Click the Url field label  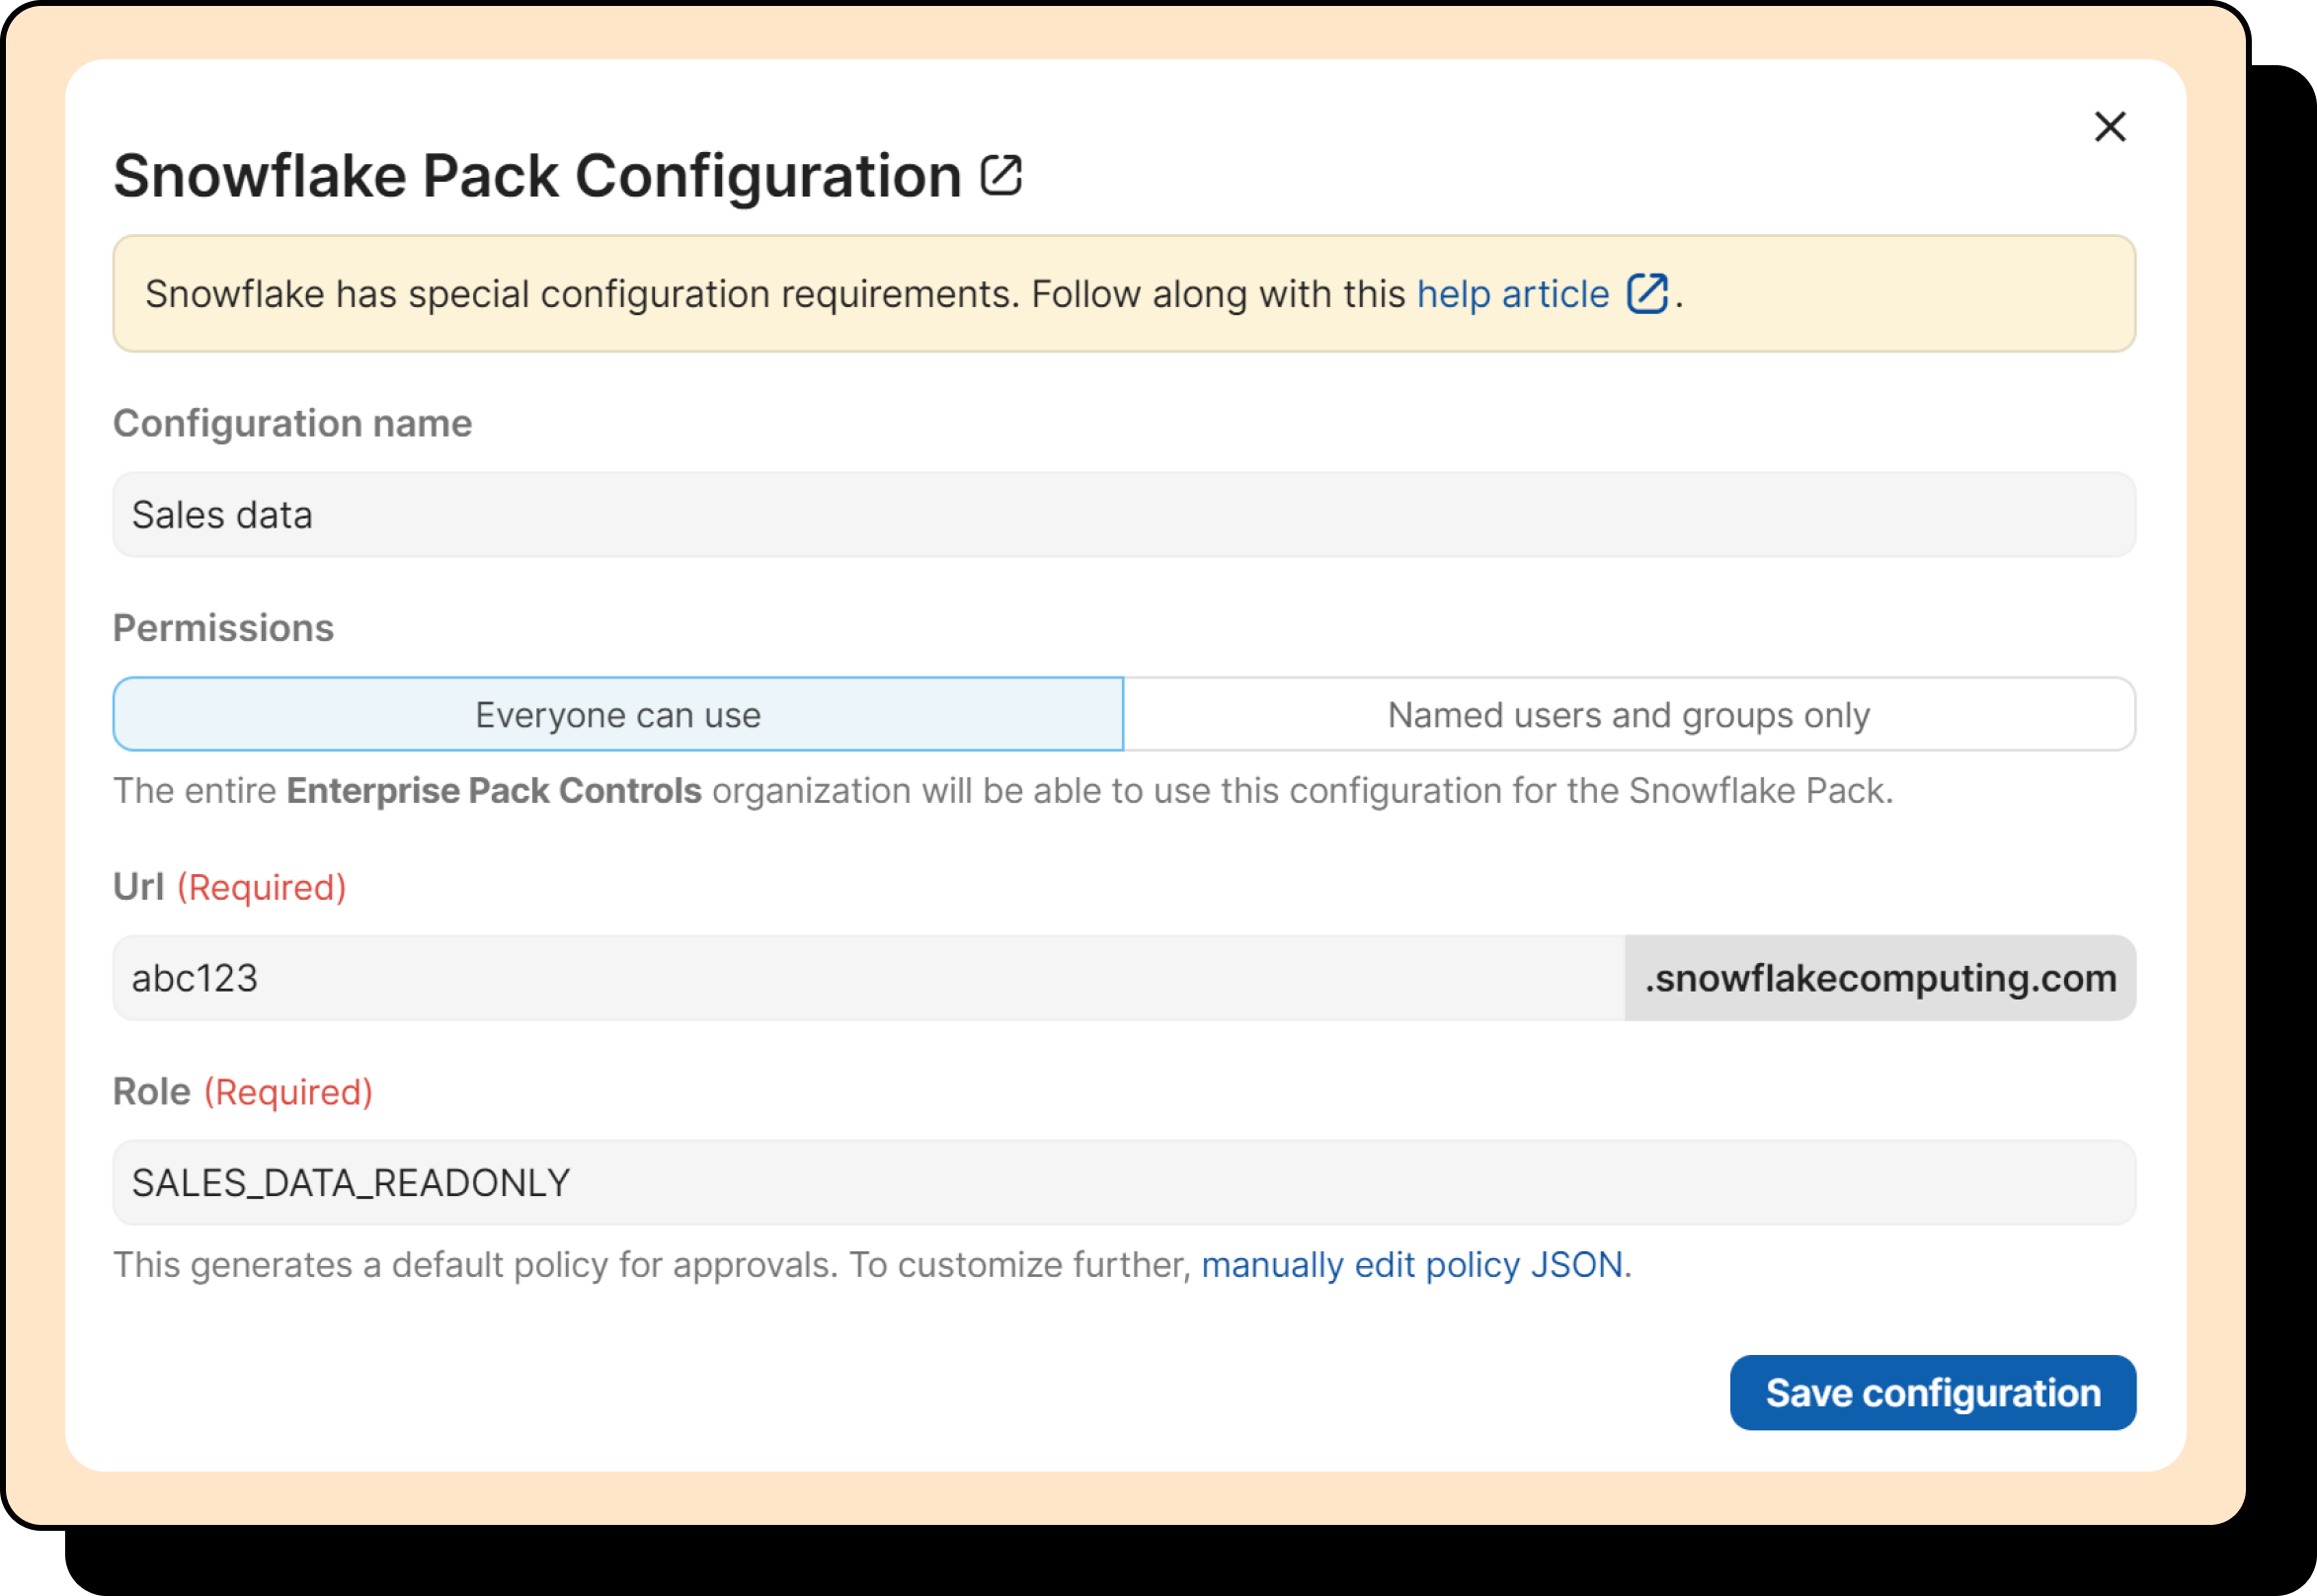pos(138,887)
